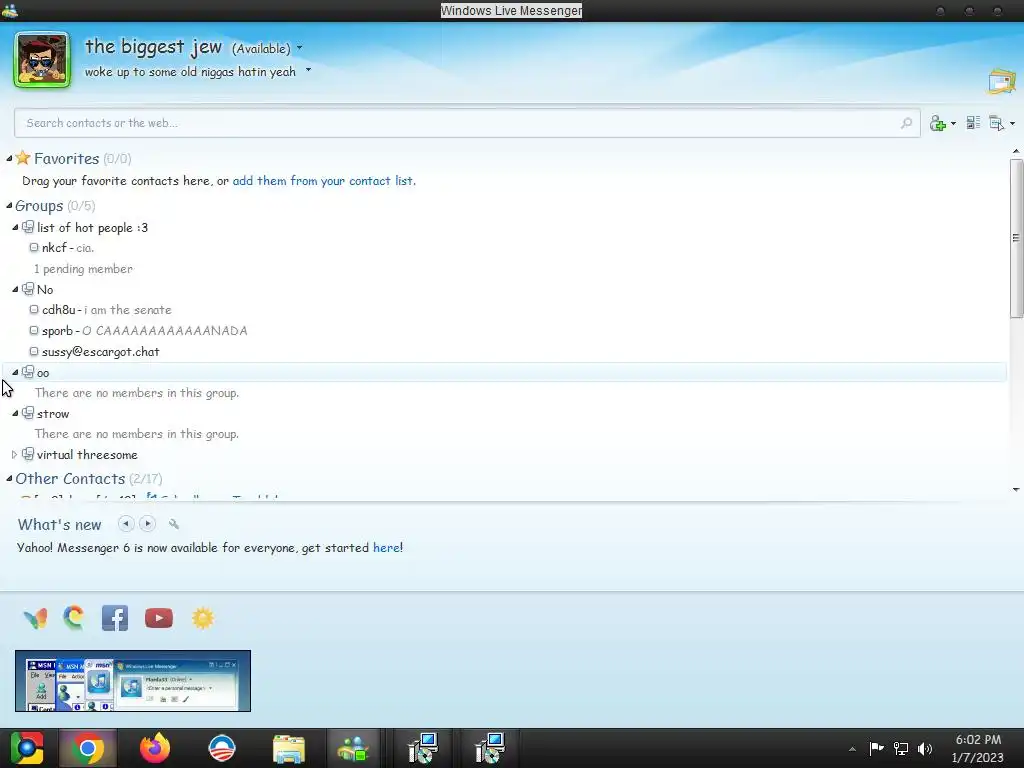Screen dimensions: 1024x768
Task: Click nkcf contact status icon
Action: tap(34, 248)
